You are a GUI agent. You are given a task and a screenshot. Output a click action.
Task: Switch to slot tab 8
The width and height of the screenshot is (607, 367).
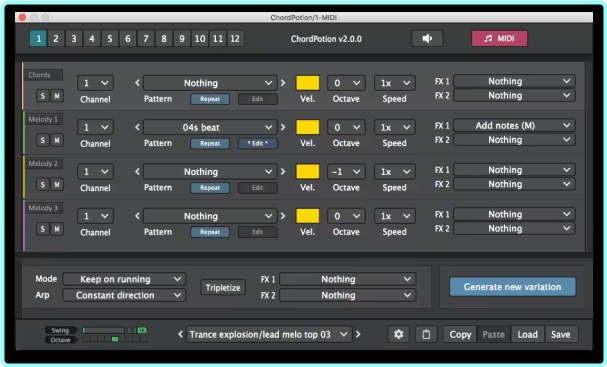(164, 38)
